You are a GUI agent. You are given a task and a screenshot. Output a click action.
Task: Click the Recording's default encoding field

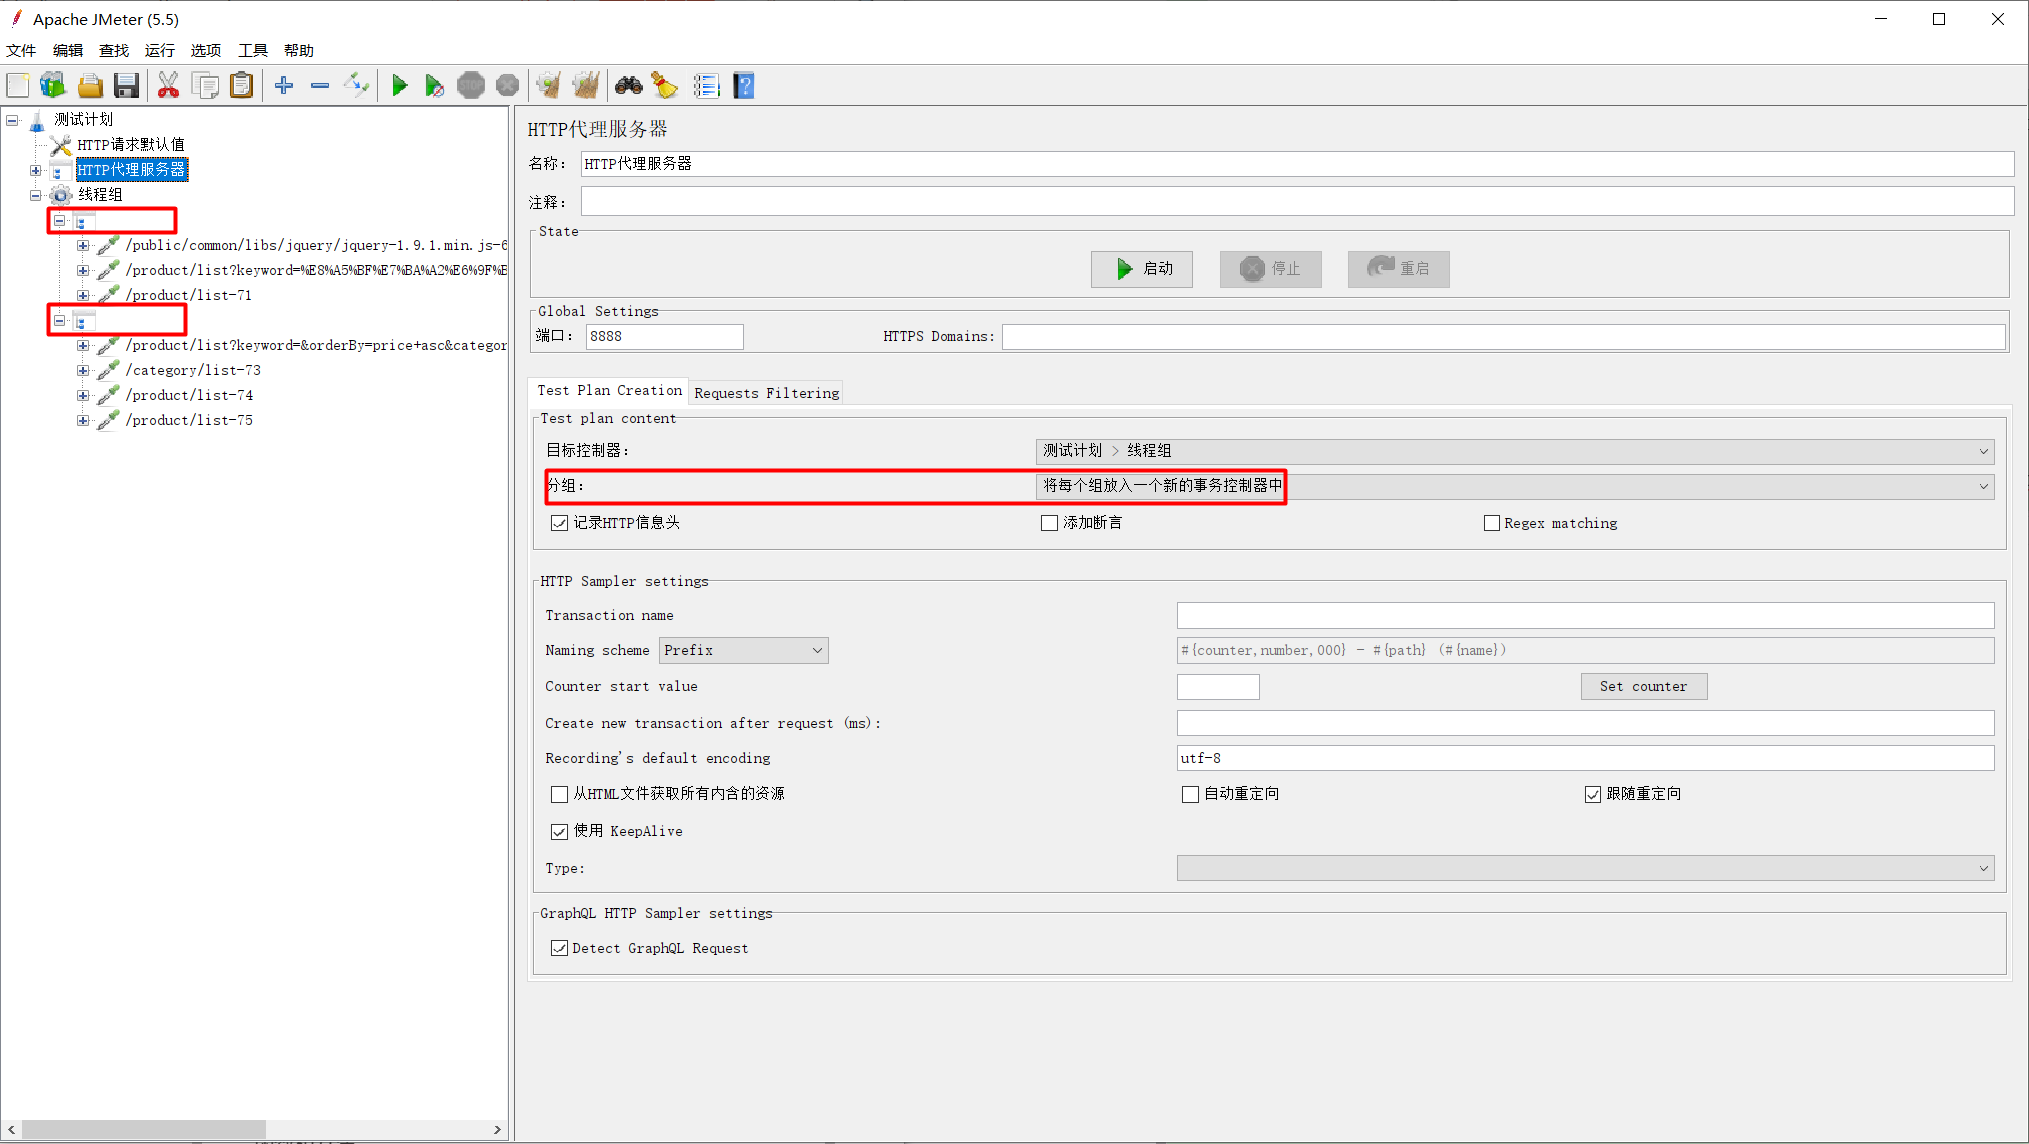point(1585,758)
